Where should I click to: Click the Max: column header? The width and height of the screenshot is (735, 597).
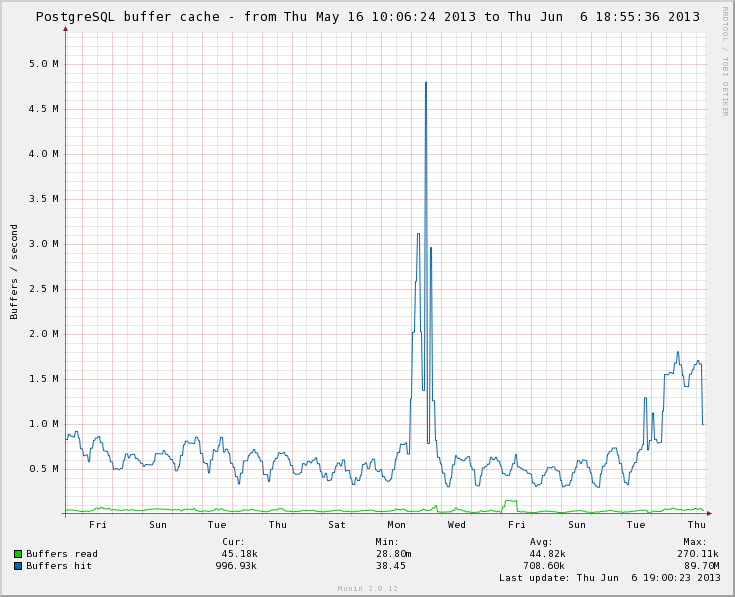click(x=695, y=541)
